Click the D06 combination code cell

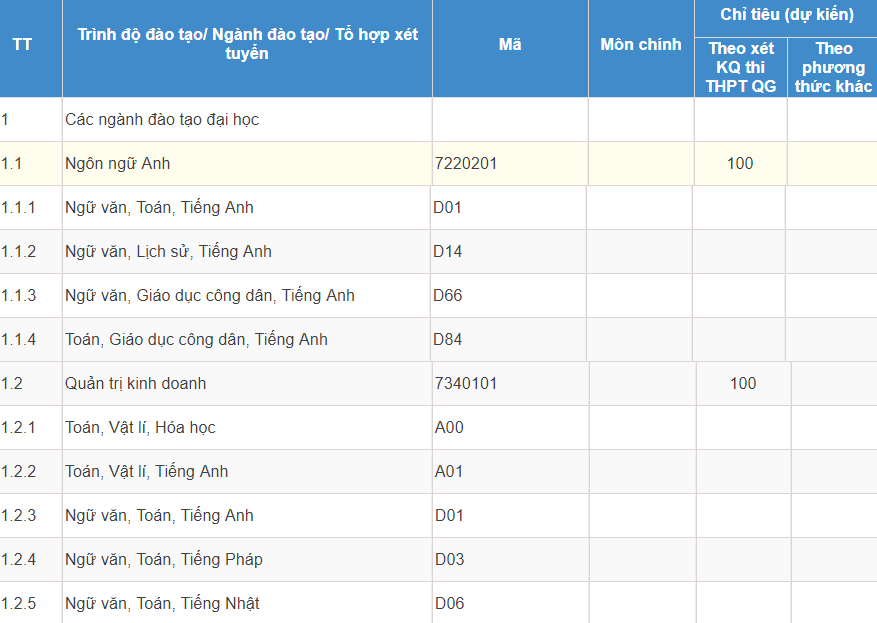coord(449,604)
